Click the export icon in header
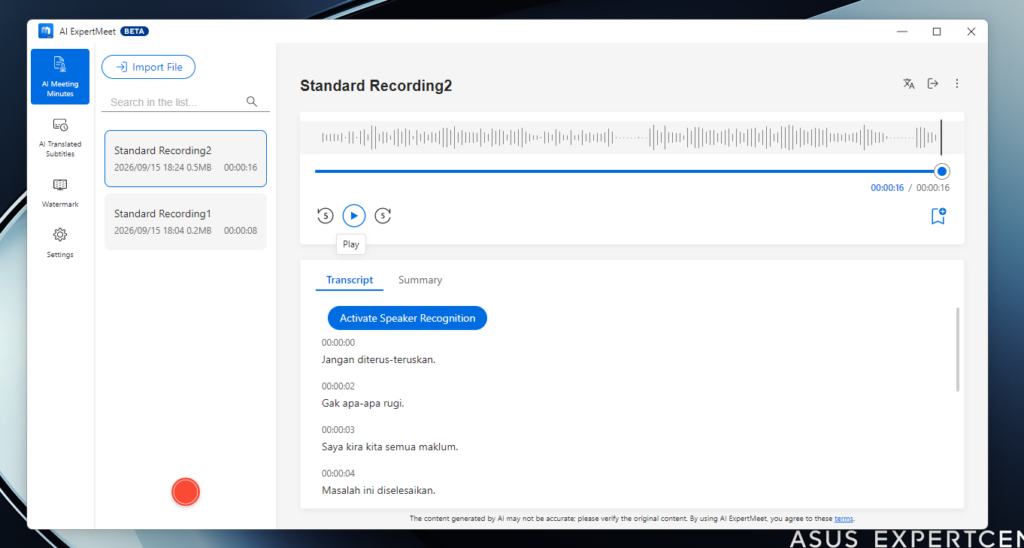 (x=933, y=84)
